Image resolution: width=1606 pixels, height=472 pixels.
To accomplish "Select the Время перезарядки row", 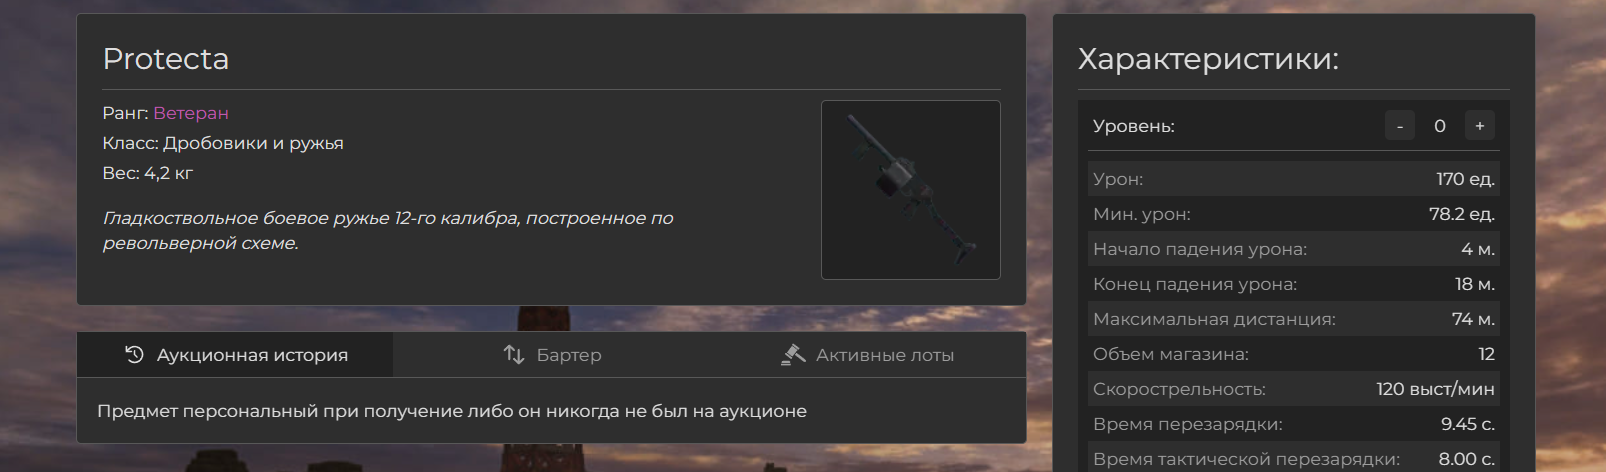I will (x=1294, y=424).
